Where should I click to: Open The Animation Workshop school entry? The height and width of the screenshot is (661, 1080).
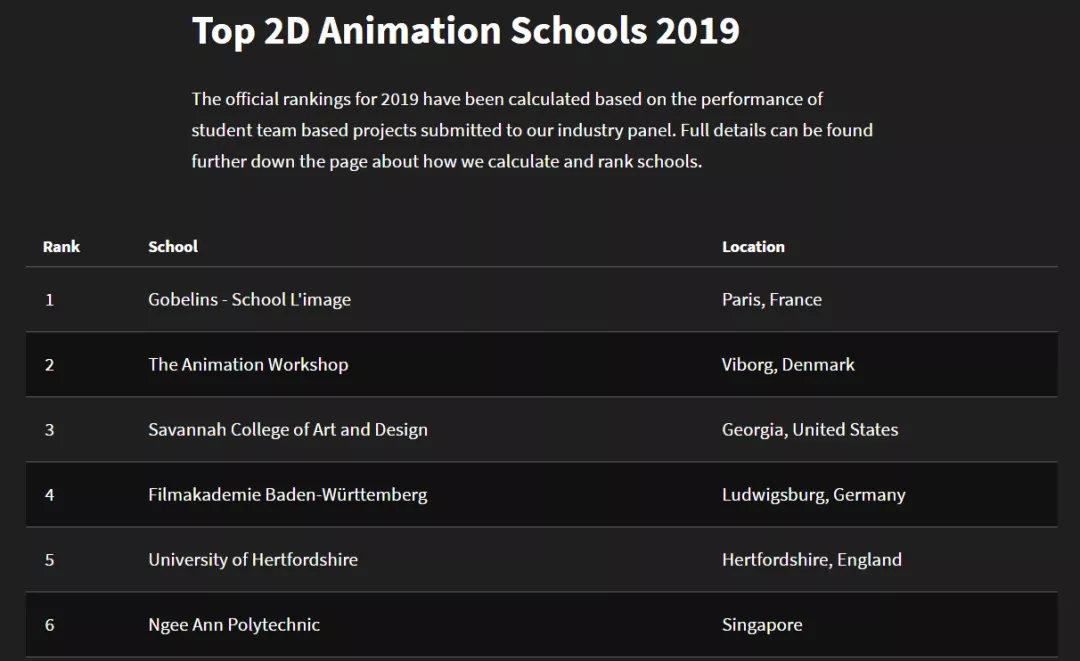[x=248, y=365]
